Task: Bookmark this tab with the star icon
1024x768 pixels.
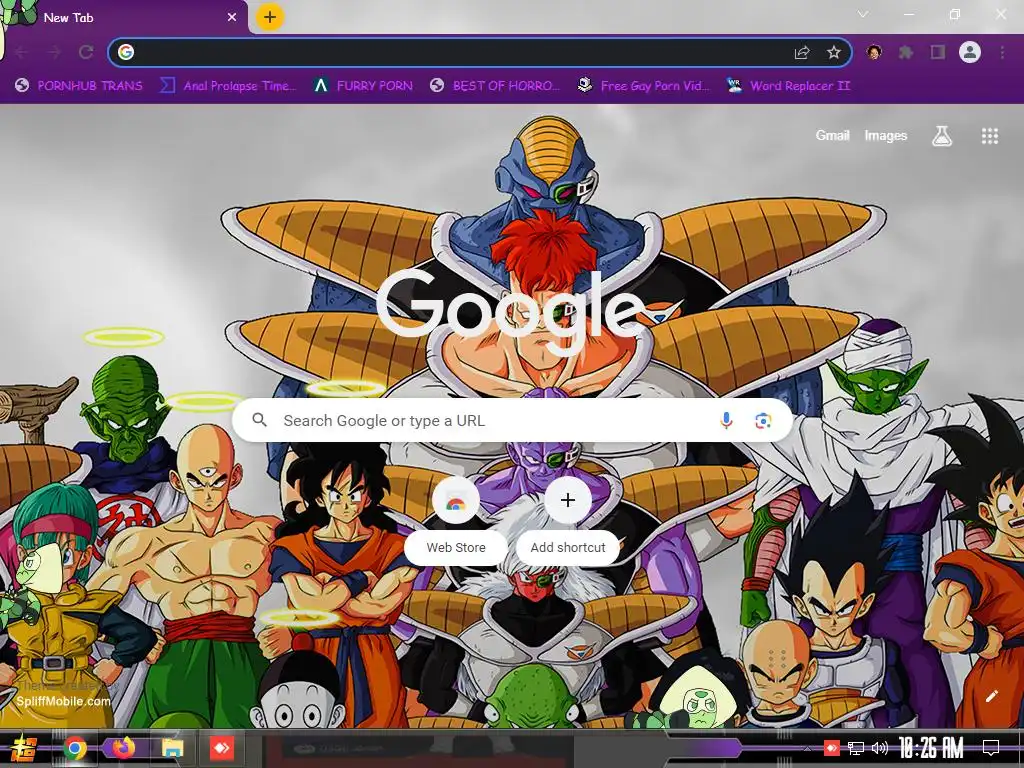Action: [834, 52]
